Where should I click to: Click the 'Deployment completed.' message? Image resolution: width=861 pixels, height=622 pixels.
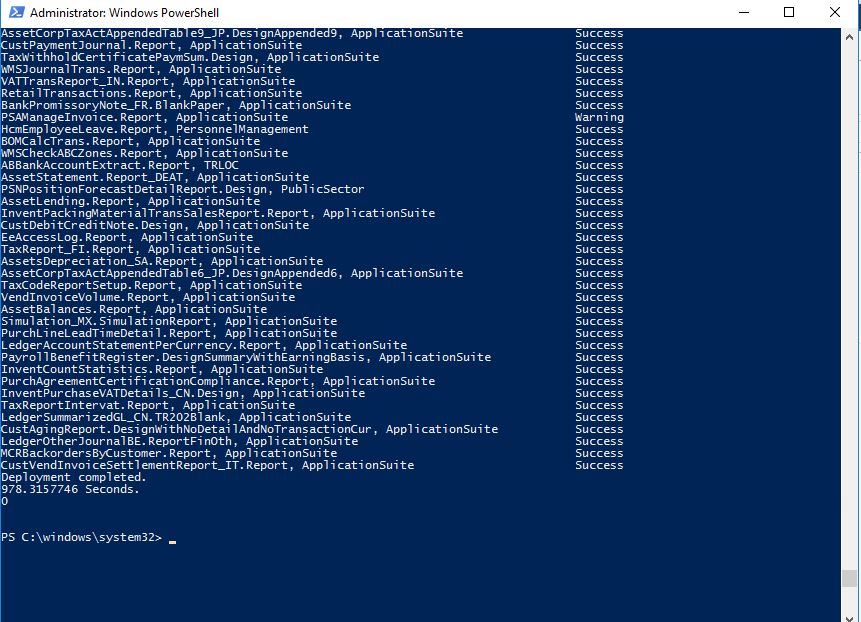coord(74,477)
